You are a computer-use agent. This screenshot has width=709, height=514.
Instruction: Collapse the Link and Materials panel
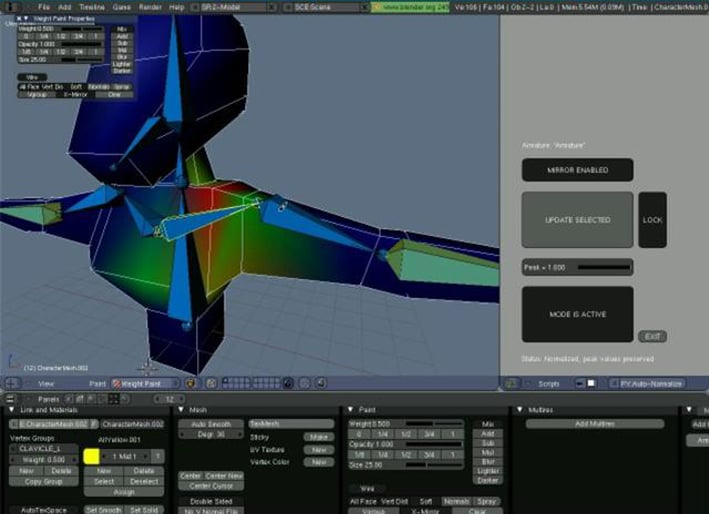(12, 410)
